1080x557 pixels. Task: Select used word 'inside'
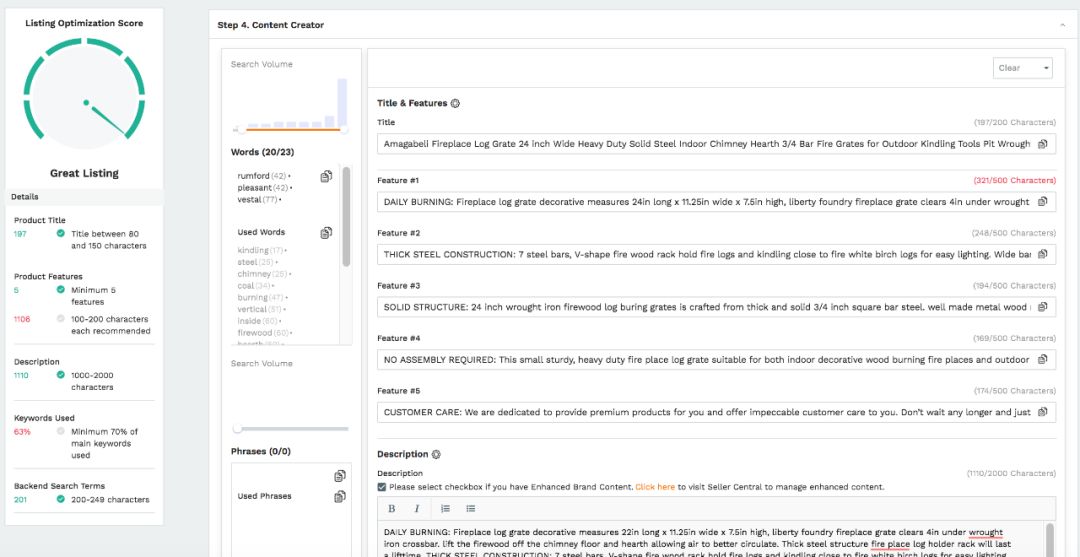[249, 321]
